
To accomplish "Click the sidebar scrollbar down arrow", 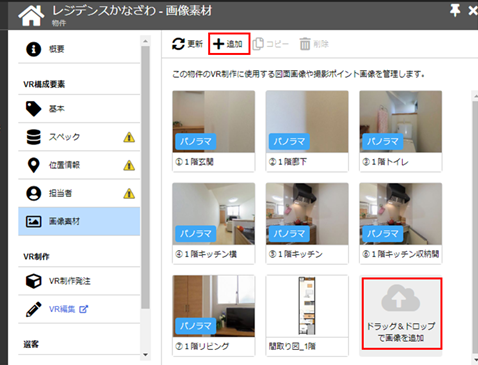I will (145, 355).
